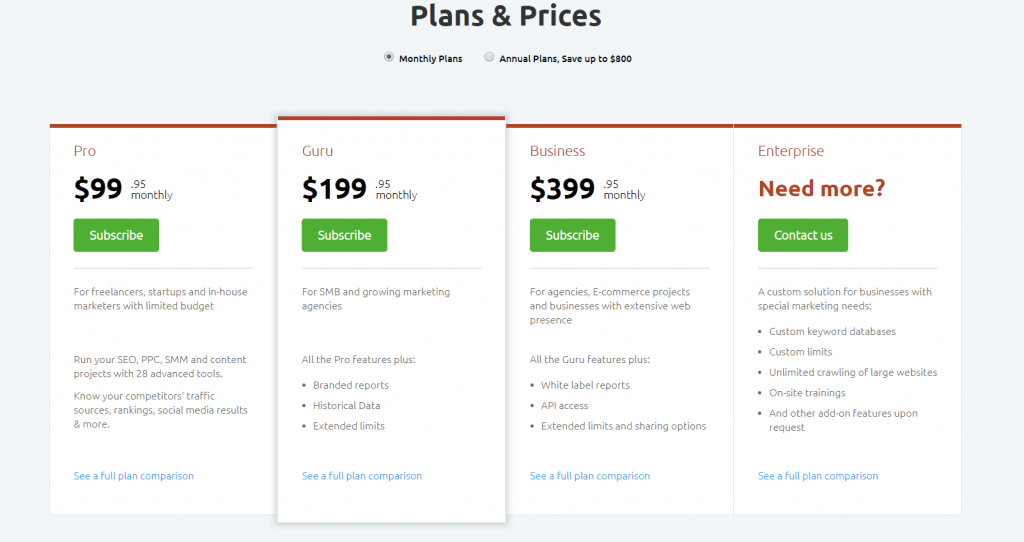Select the Monthly Plans radio button
Viewport: 1024px width, 542px height.
389,57
